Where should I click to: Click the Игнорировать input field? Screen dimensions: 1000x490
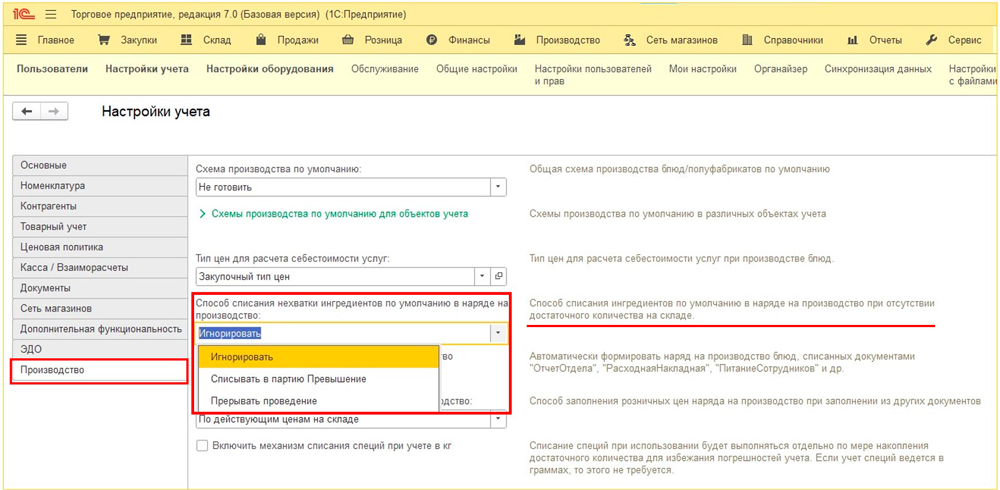tap(340, 333)
